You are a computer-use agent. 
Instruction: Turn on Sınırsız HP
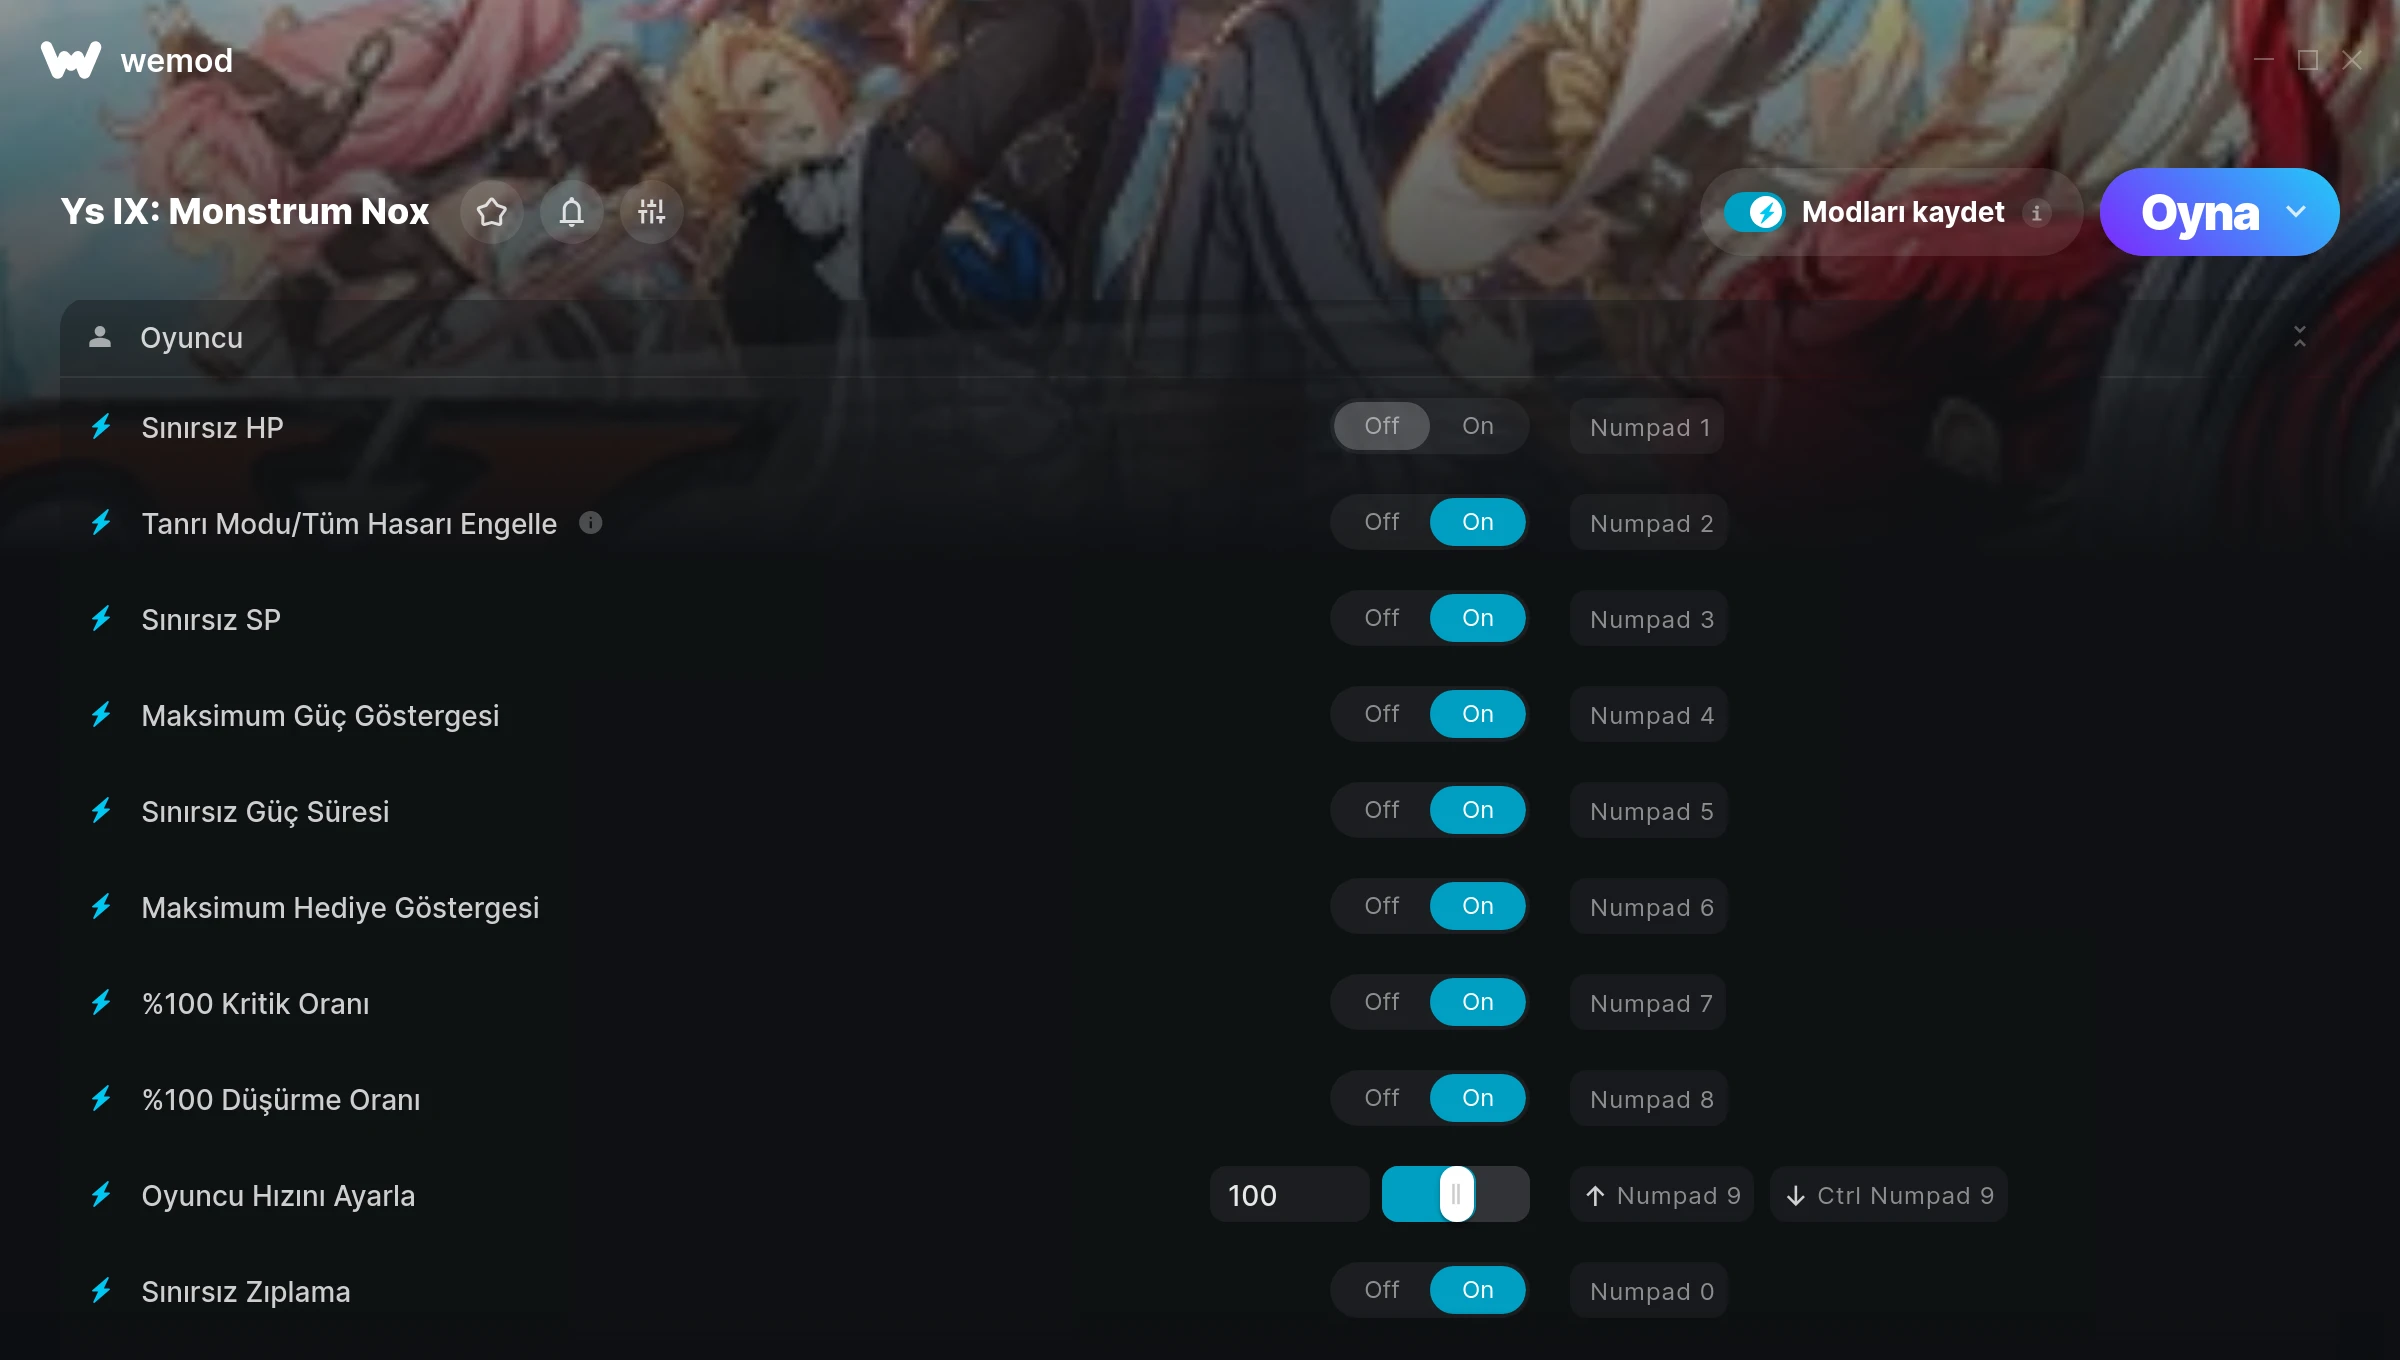[1477, 426]
